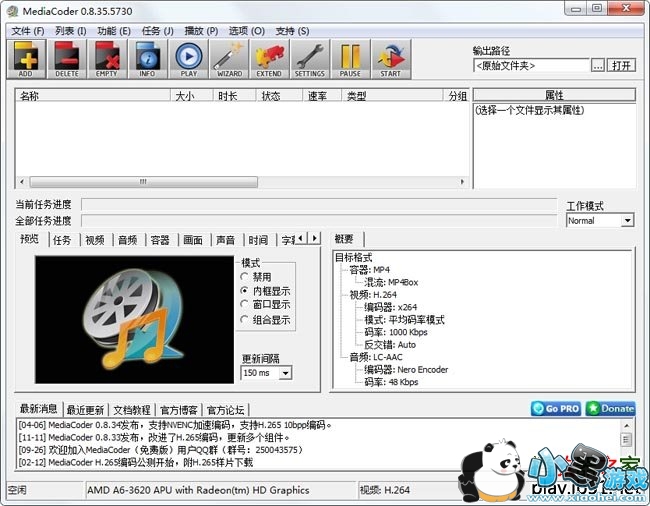Click the 当前任务进度 progress bar
Viewport: 650px width, 506px height.
[319, 204]
